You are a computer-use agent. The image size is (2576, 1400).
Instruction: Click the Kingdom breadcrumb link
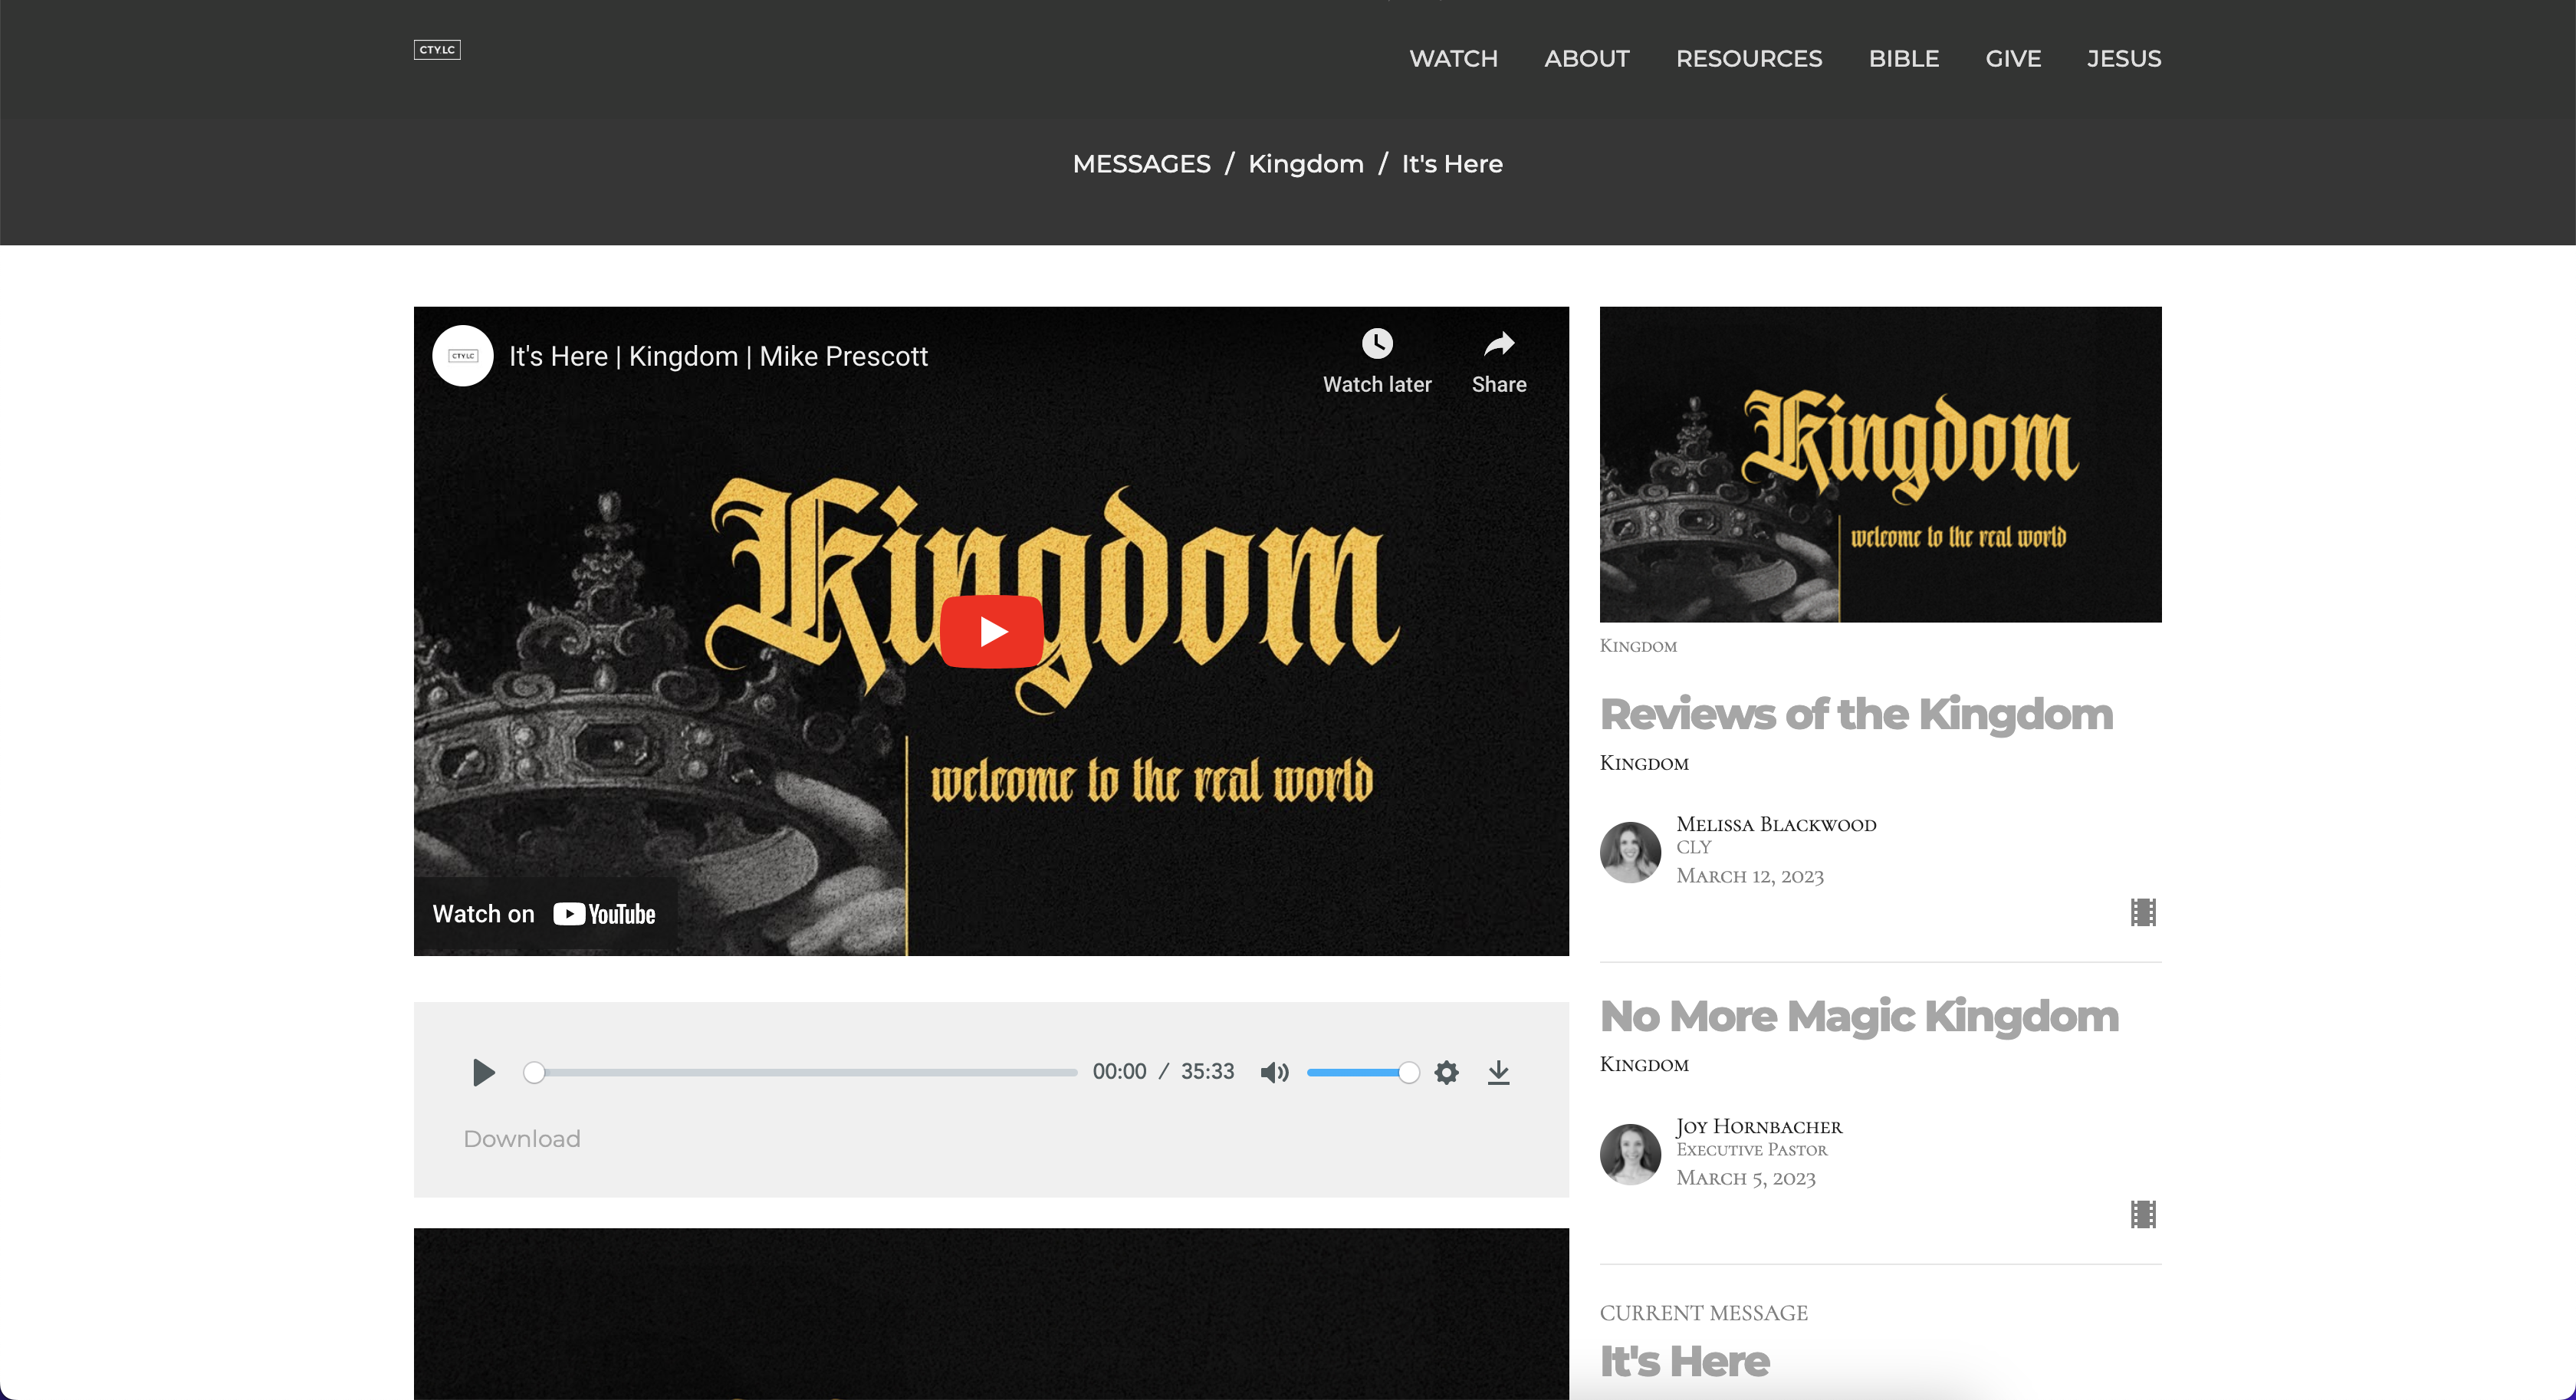(1305, 164)
